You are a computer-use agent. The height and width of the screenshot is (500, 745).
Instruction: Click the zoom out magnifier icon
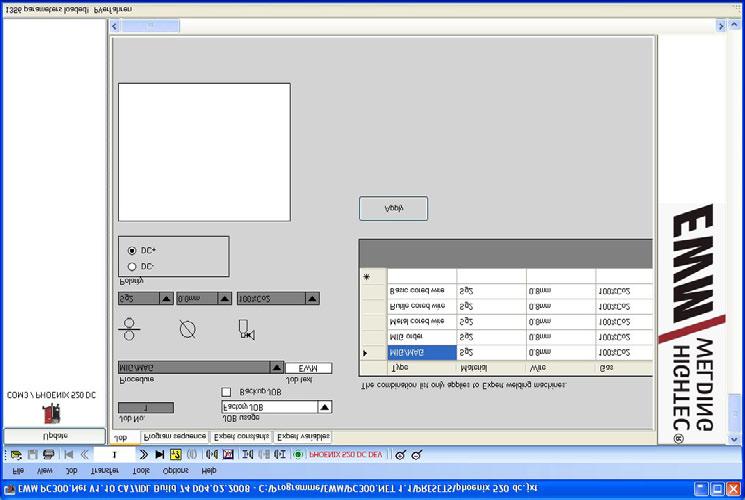(417, 455)
